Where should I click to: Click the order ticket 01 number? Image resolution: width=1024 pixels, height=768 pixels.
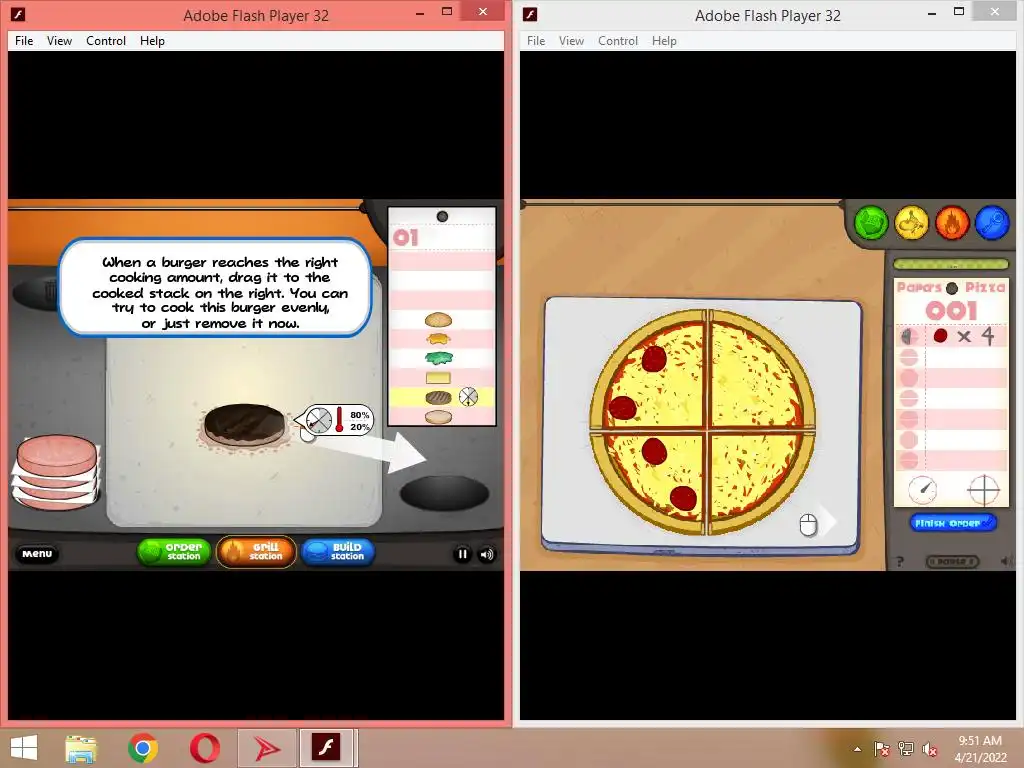[x=406, y=237]
